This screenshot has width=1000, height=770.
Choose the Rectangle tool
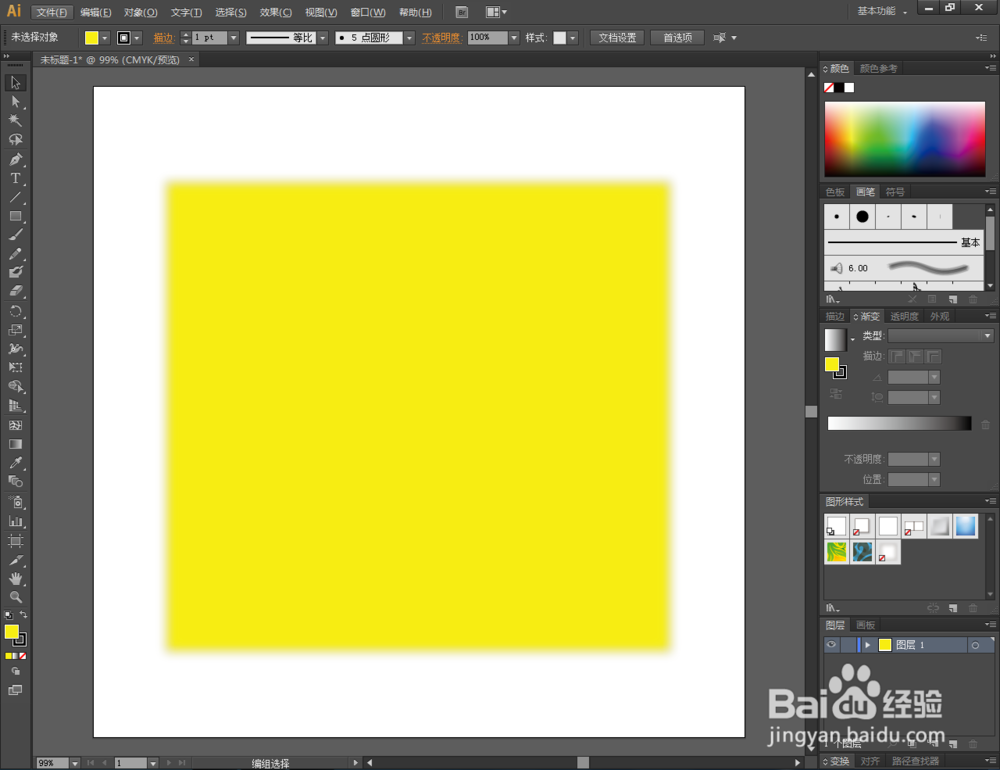[x=15, y=216]
